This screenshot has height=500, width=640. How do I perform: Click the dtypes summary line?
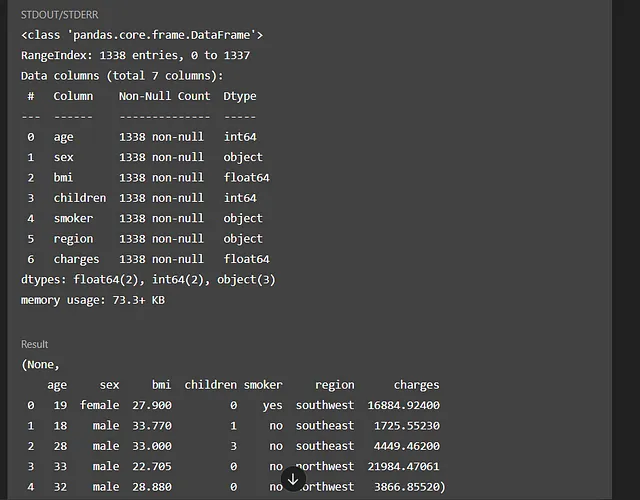(x=148, y=280)
